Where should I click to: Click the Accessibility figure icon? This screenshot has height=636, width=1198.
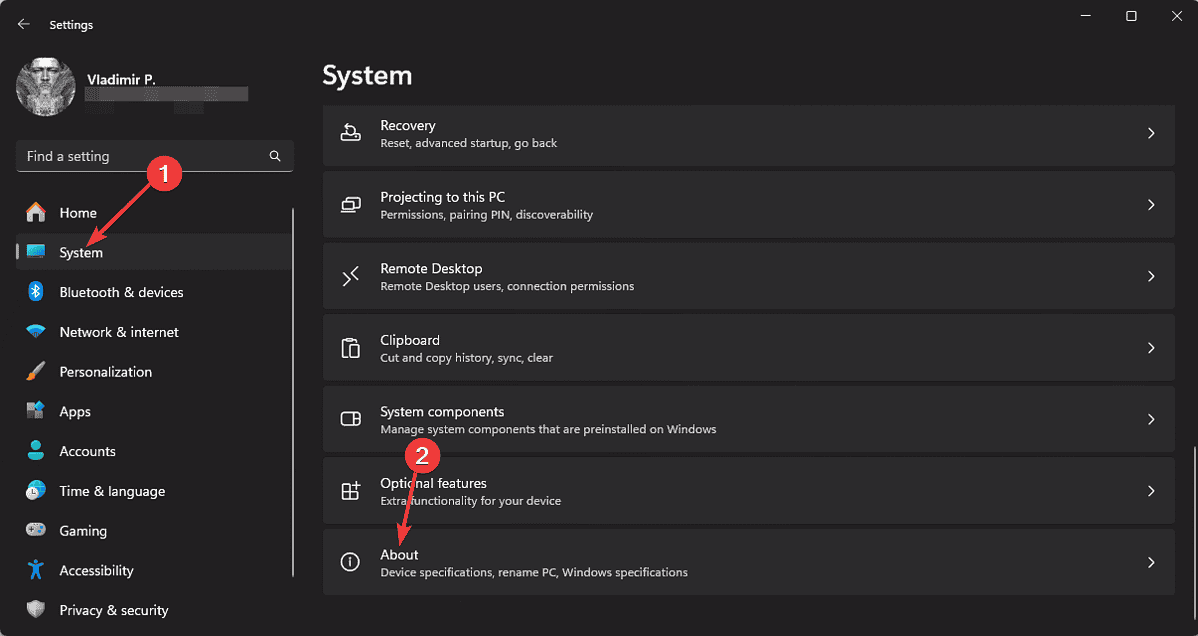pyautogui.click(x=36, y=570)
